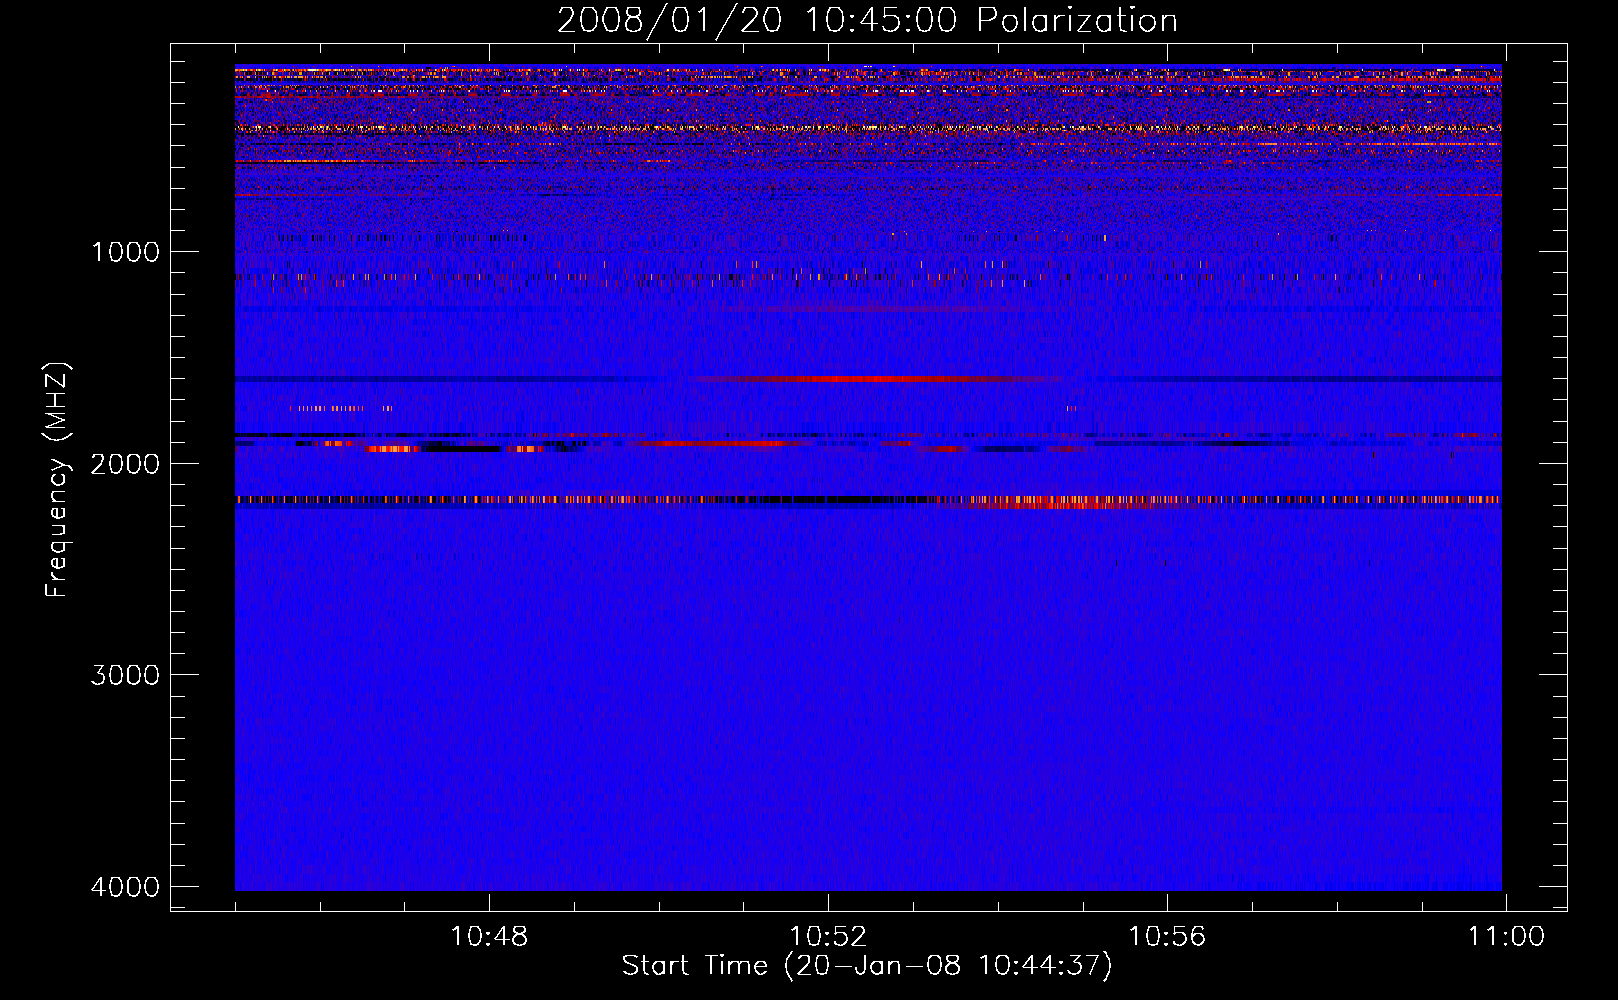This screenshot has height=1000, width=1618.
Task: Click the 4000 frequency tick label
Action: [125, 887]
